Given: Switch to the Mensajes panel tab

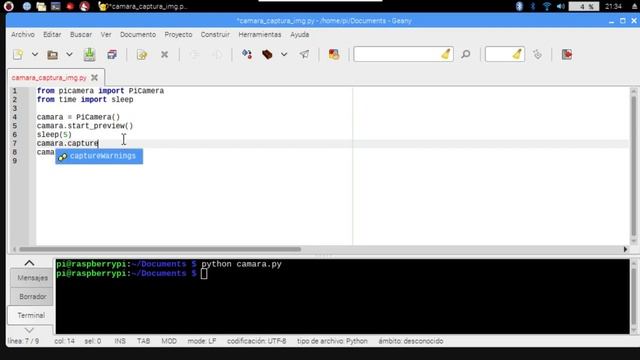Looking at the screenshot, I should click(32, 278).
